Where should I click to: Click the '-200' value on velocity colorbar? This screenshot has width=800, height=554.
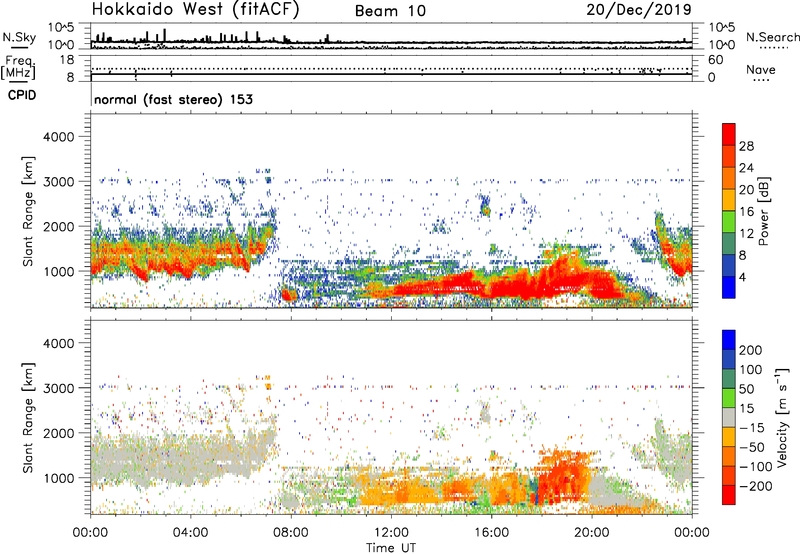coord(754,486)
